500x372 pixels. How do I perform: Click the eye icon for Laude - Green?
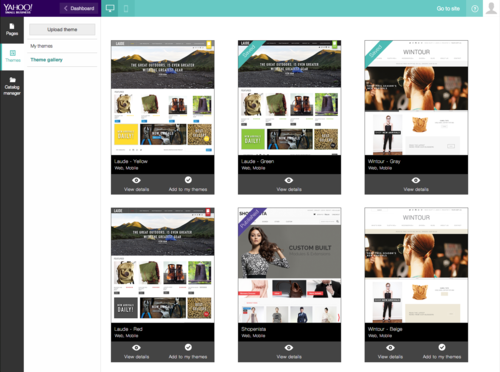point(289,180)
